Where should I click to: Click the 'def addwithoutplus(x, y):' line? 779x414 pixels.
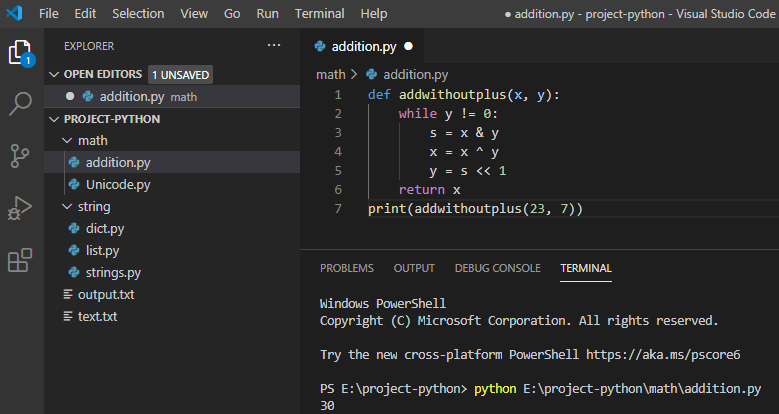(464, 94)
